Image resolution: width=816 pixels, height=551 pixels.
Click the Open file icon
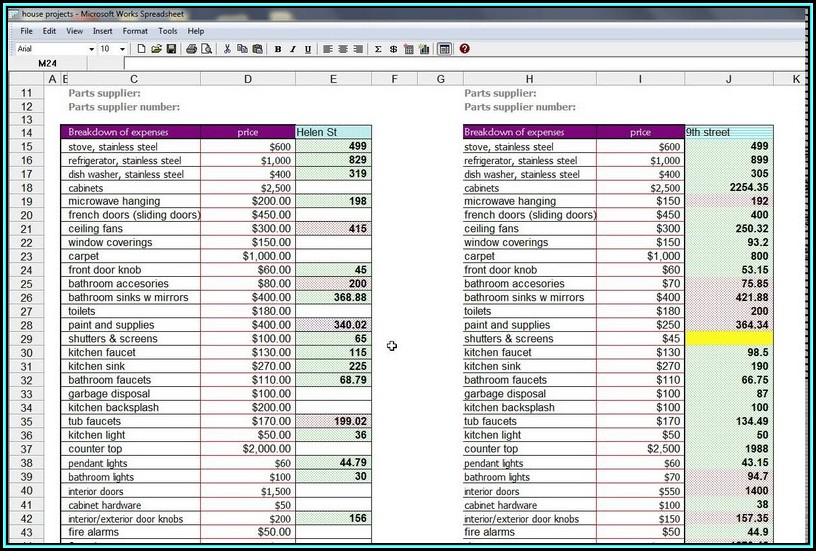click(x=156, y=49)
